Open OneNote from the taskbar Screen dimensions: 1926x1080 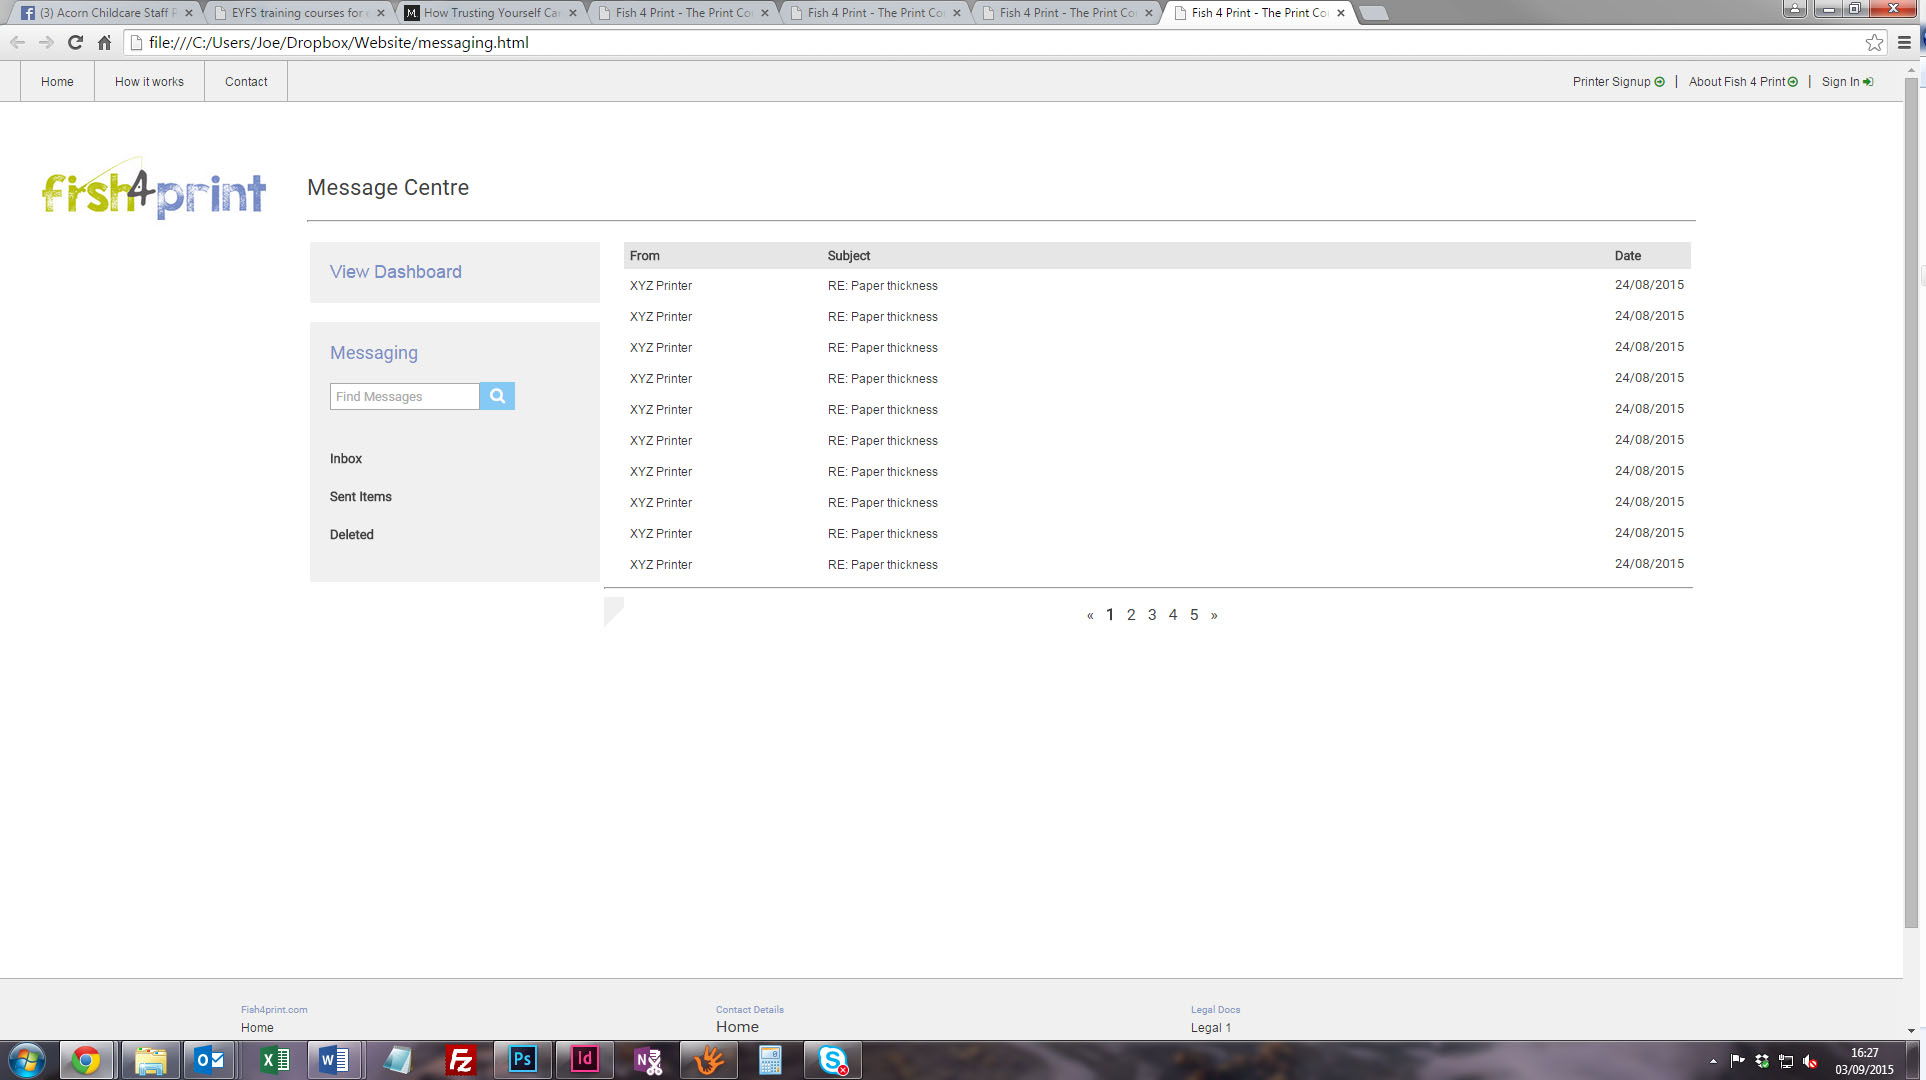pos(648,1060)
